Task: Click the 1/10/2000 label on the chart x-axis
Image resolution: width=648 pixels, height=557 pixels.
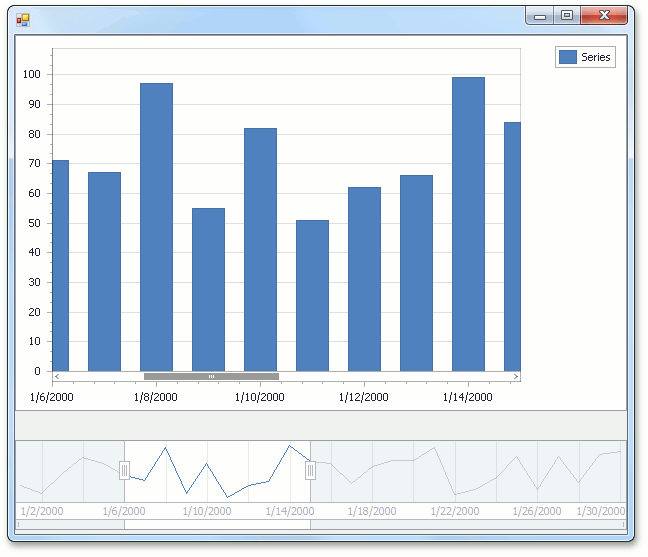Action: [260, 397]
